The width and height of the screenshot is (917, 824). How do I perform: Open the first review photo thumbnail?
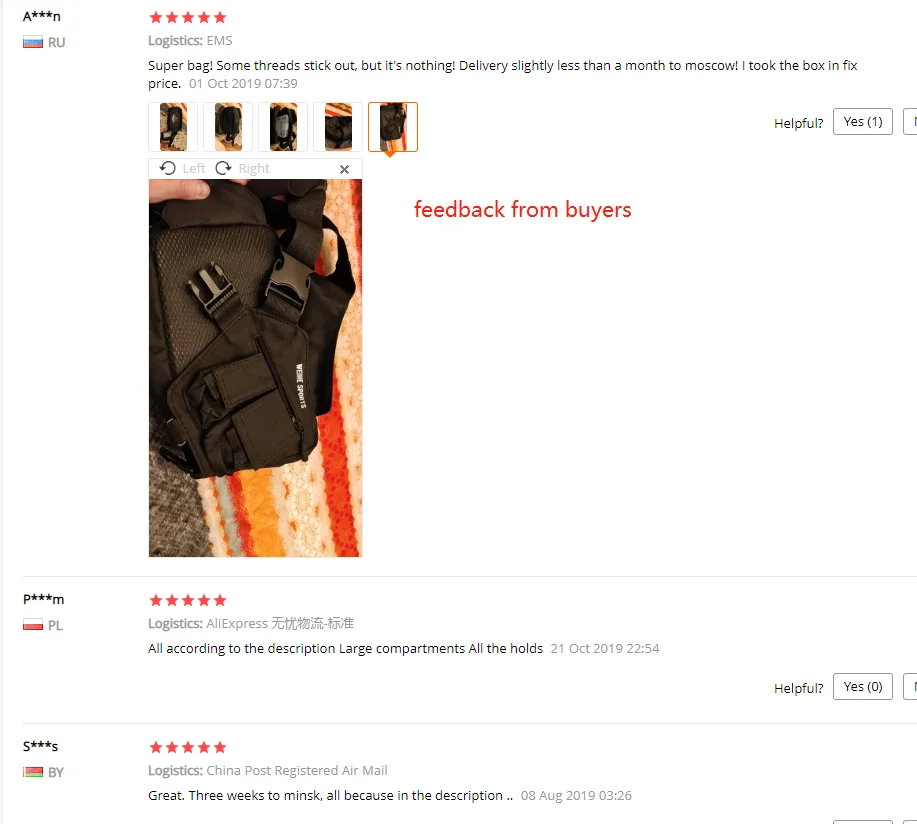173,127
